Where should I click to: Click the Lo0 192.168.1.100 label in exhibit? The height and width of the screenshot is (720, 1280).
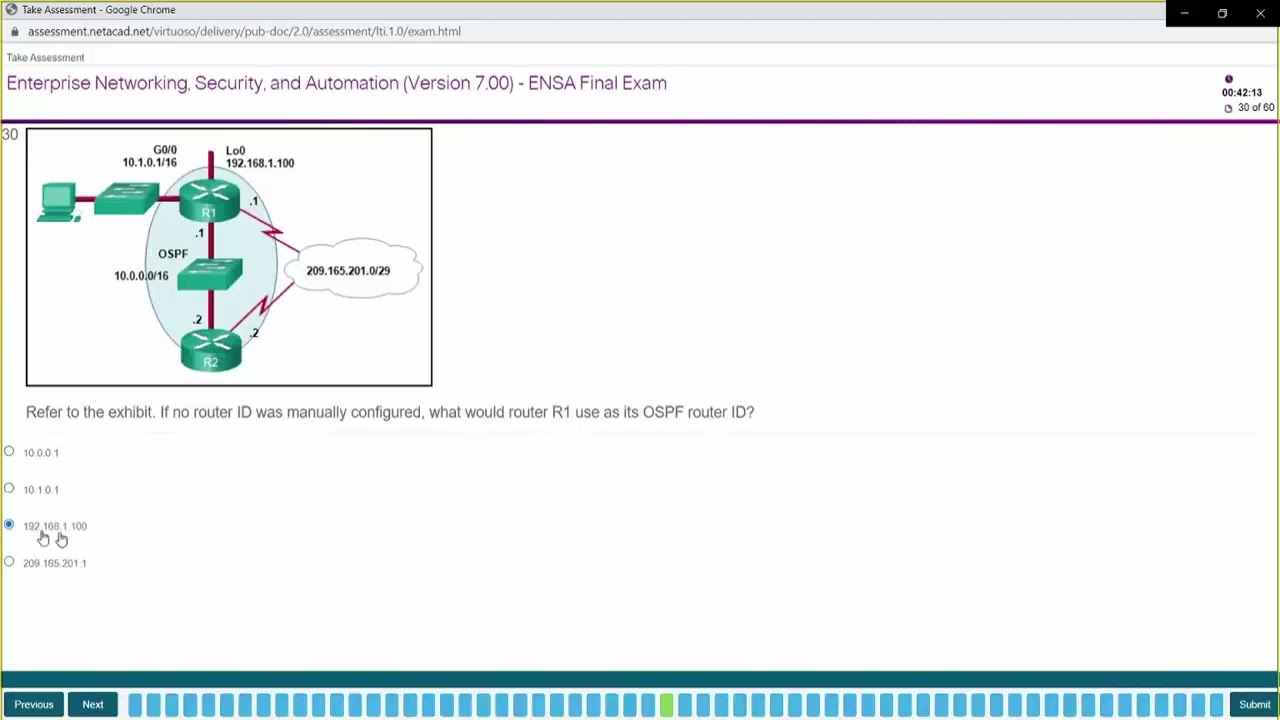click(259, 157)
